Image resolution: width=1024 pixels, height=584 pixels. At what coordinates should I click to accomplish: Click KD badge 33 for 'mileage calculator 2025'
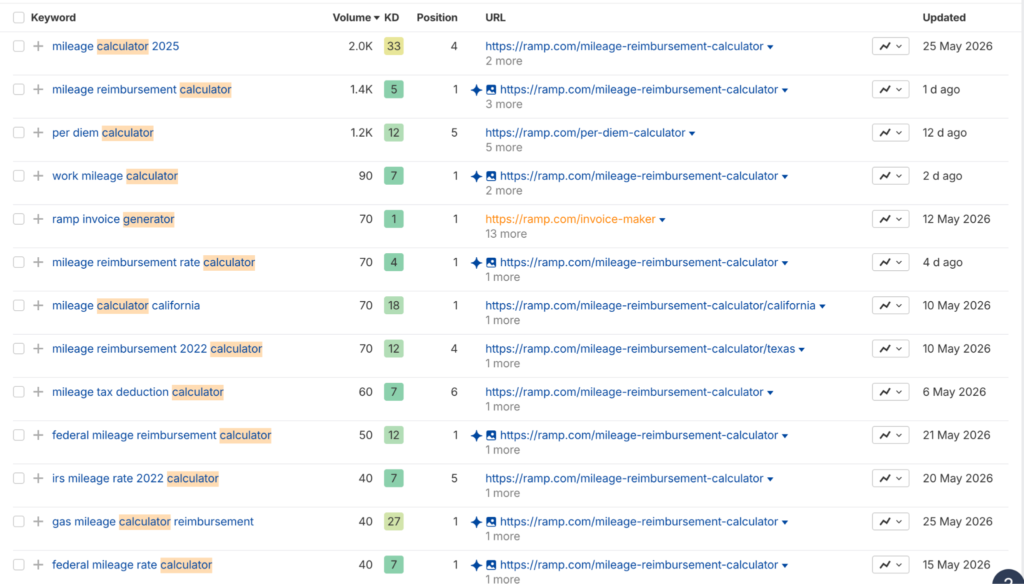[x=393, y=46]
